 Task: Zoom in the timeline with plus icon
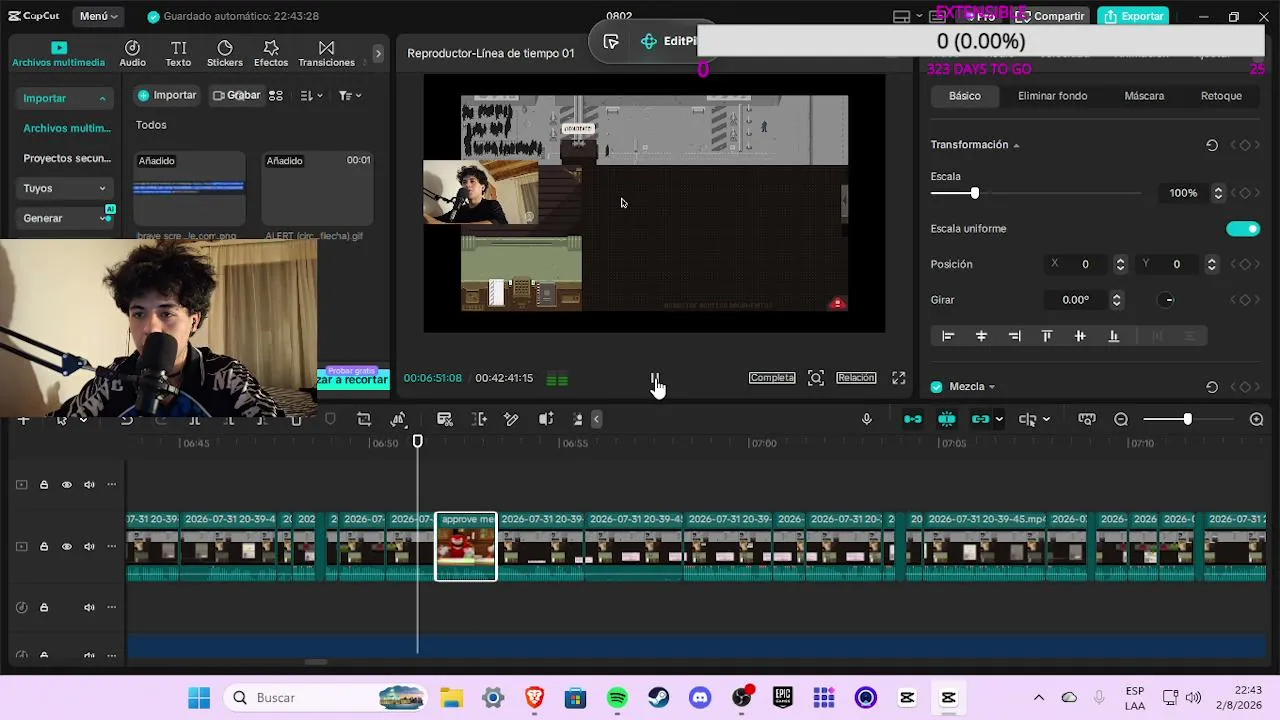click(1257, 420)
